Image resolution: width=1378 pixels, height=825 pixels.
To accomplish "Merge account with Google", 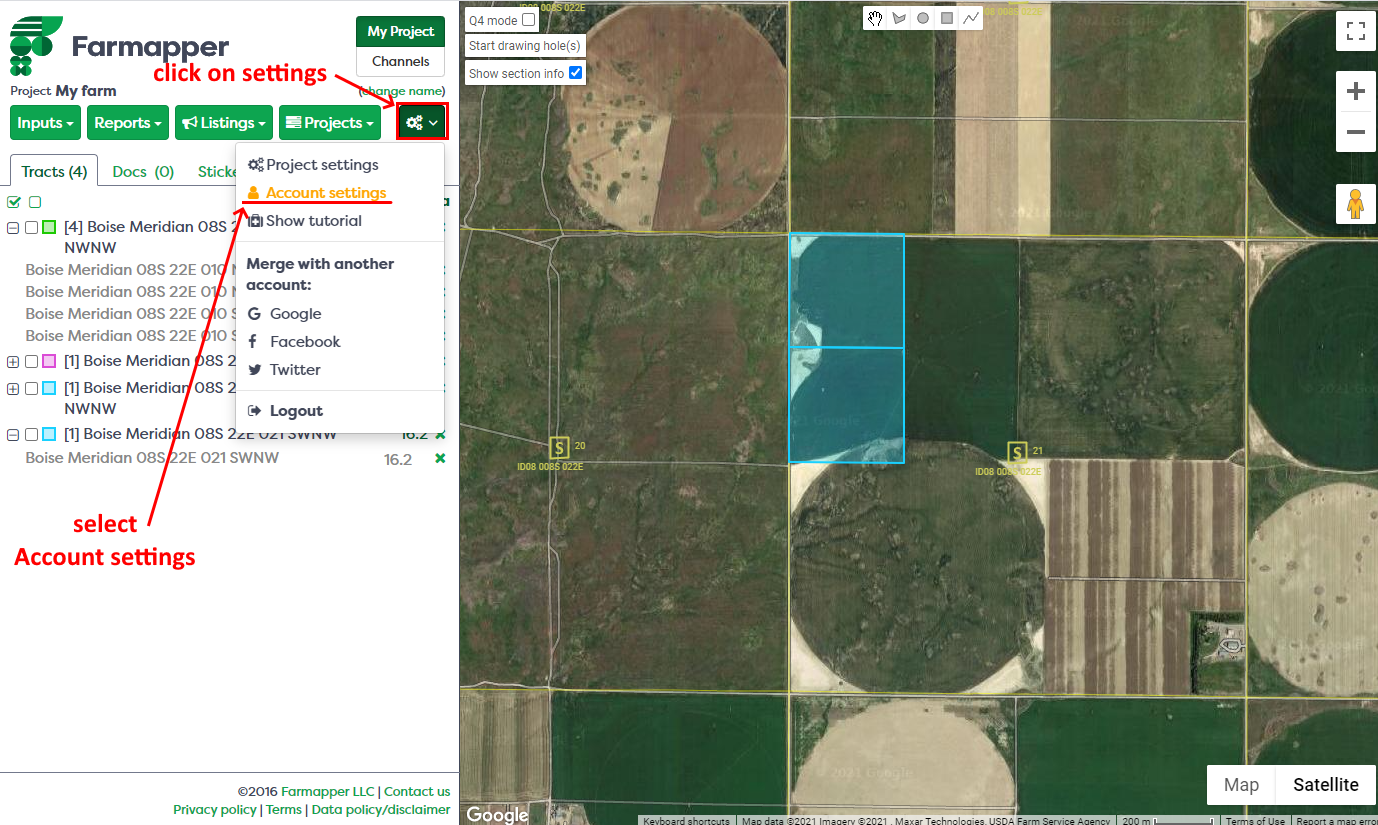I will (x=285, y=314).
